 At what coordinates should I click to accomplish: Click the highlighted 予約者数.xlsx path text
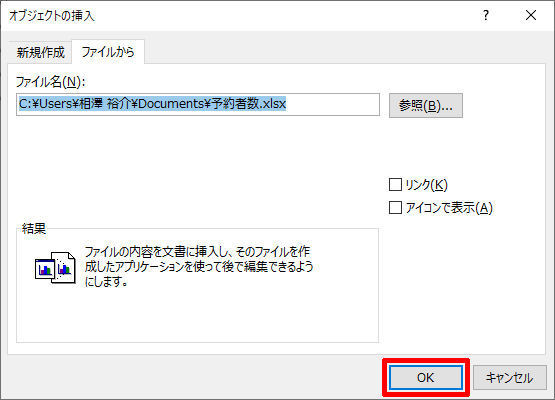pyautogui.click(x=248, y=104)
